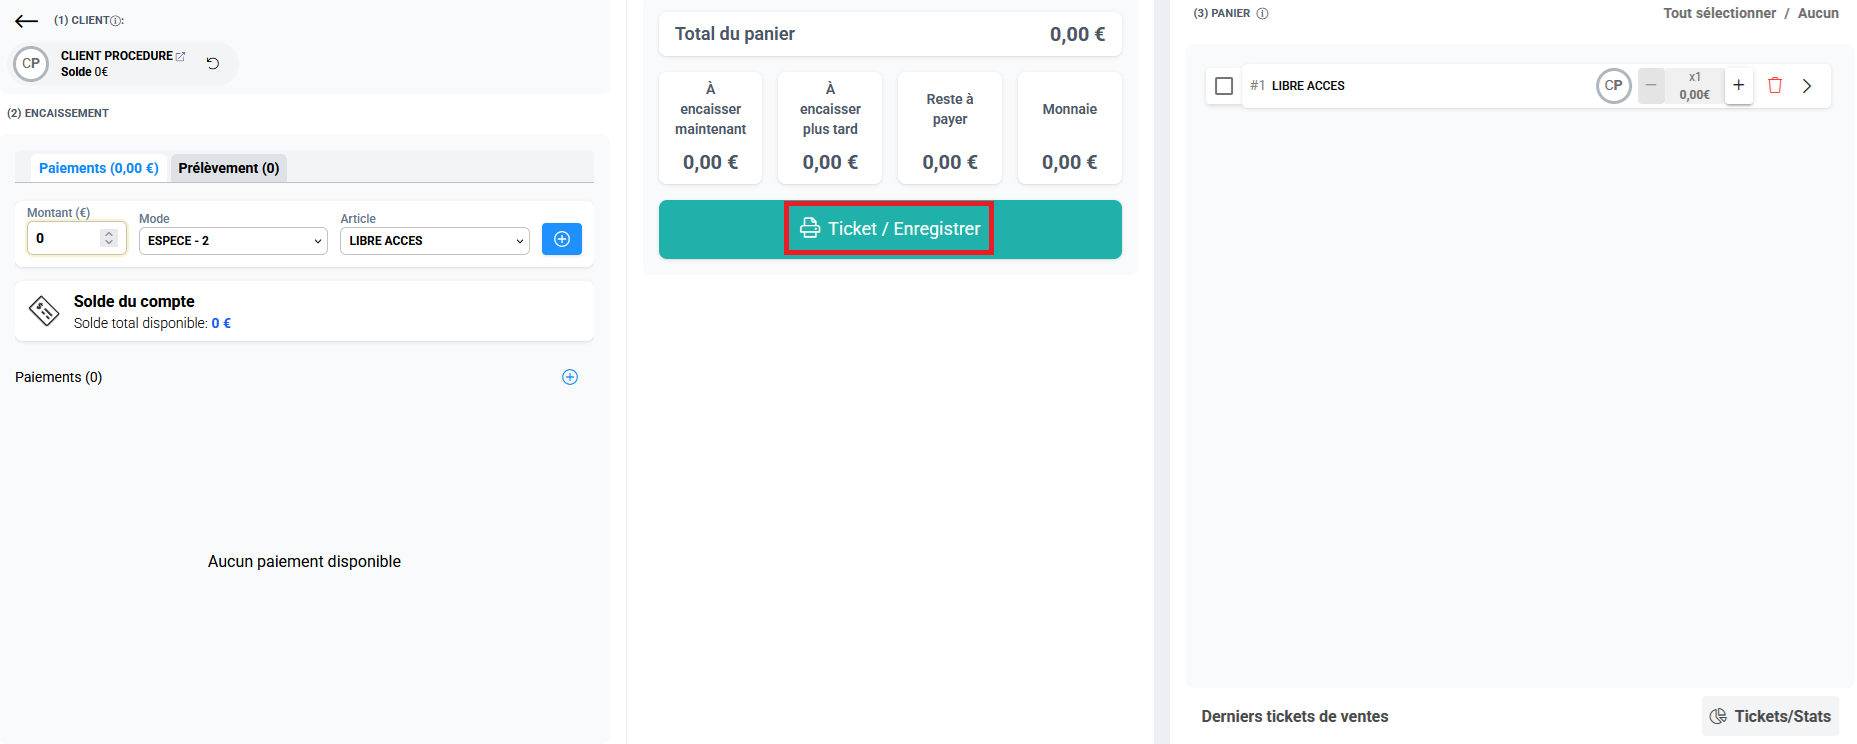Select the Paiements (0,00 €) tab
This screenshot has height=744, width=1857.
[98, 168]
